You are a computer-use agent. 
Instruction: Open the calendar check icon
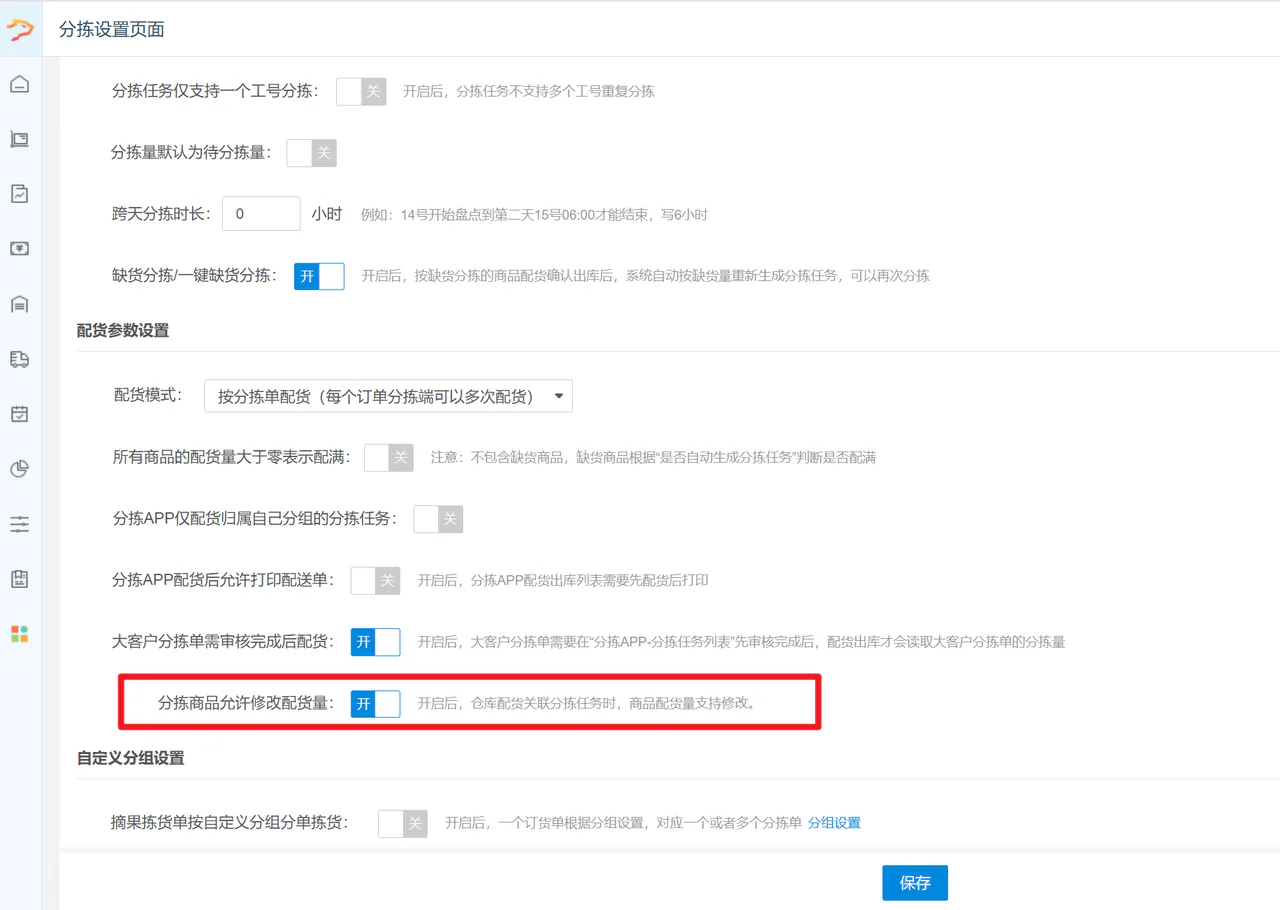[20, 414]
